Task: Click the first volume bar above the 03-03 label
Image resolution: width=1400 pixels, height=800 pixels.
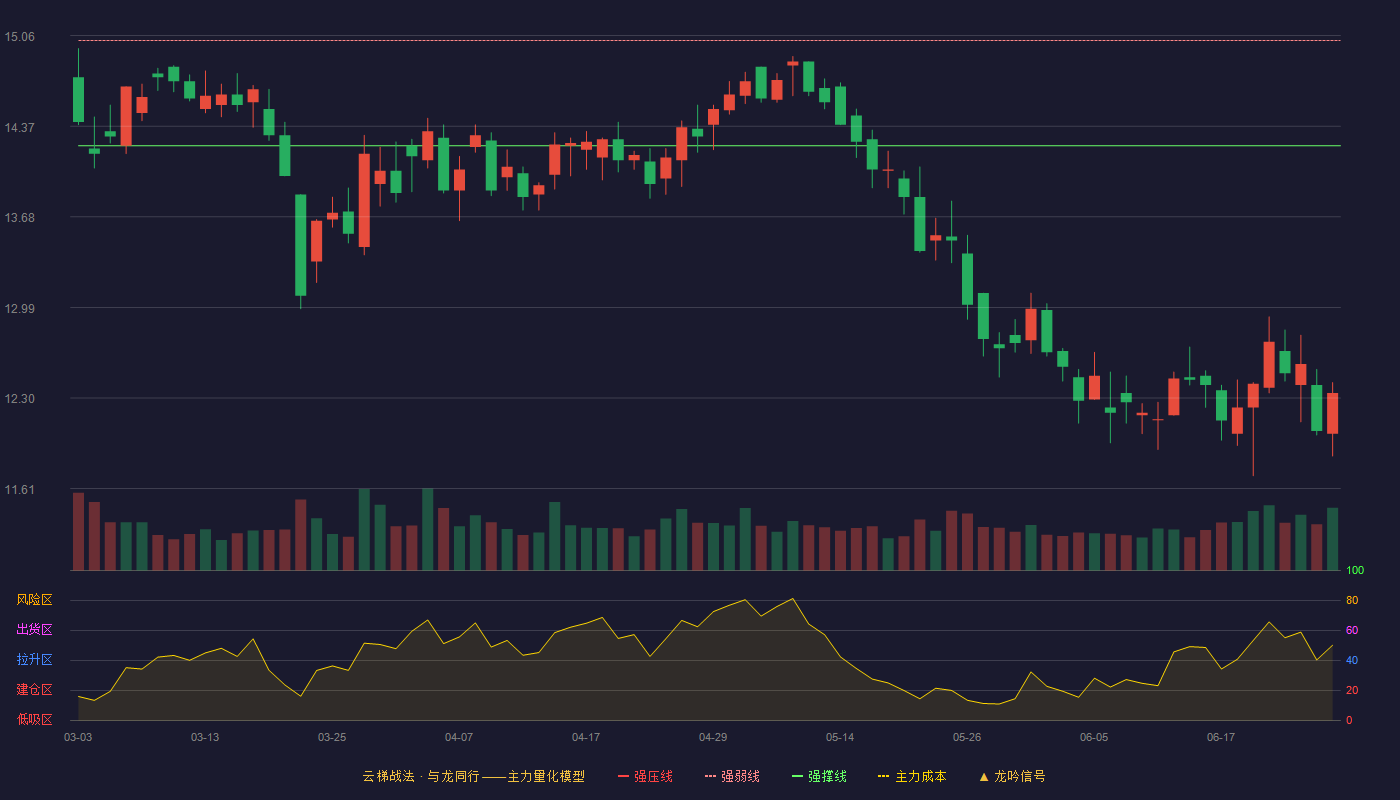Action: point(78,531)
